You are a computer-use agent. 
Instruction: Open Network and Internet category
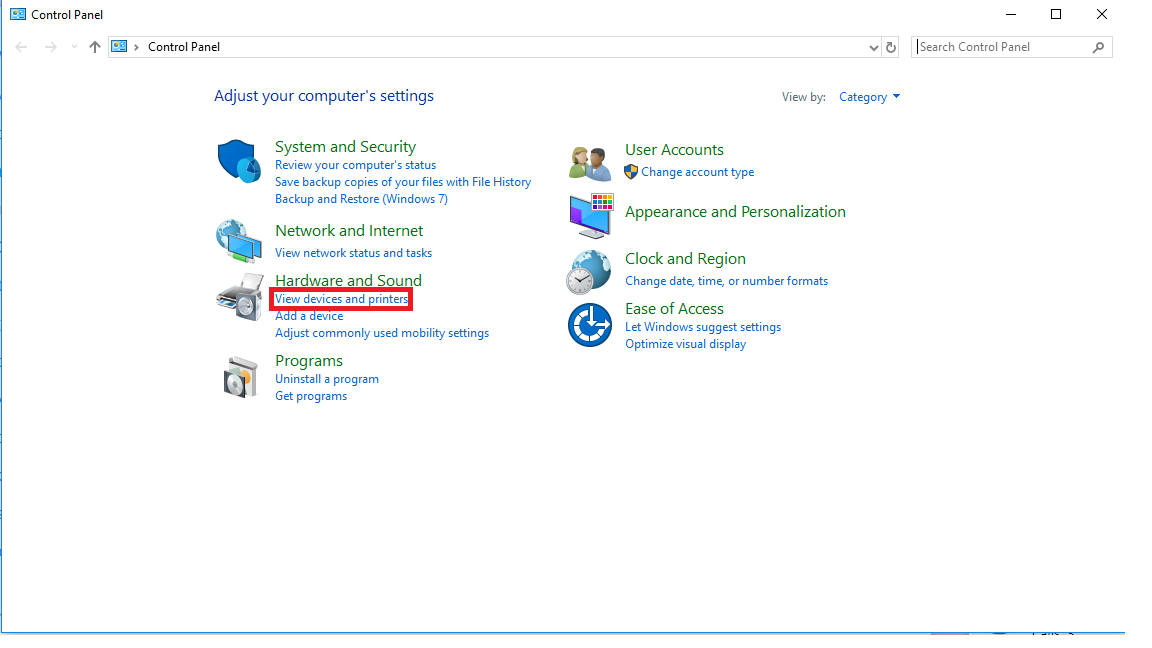pos(349,231)
